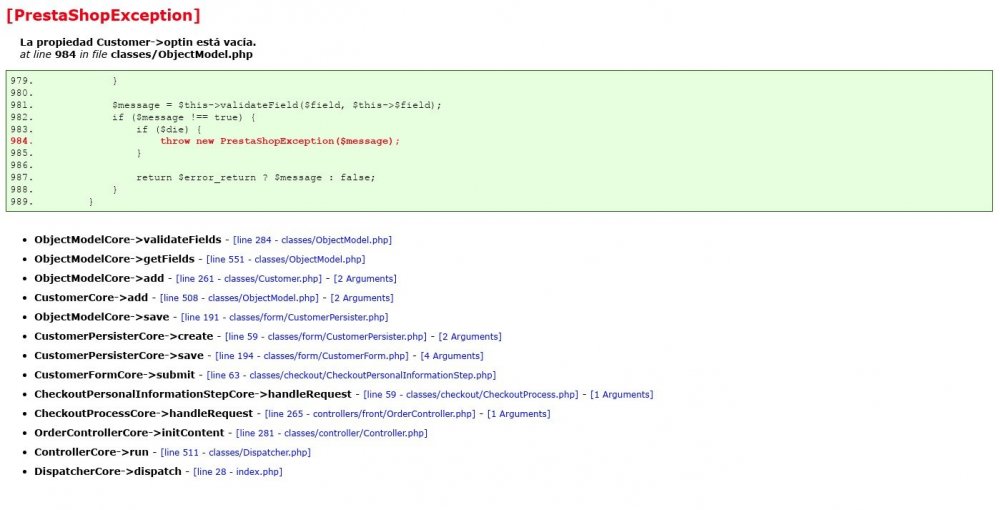Click the highlighted throw new PrestaShopException line
The height and width of the screenshot is (510, 1000).
click(x=280, y=141)
